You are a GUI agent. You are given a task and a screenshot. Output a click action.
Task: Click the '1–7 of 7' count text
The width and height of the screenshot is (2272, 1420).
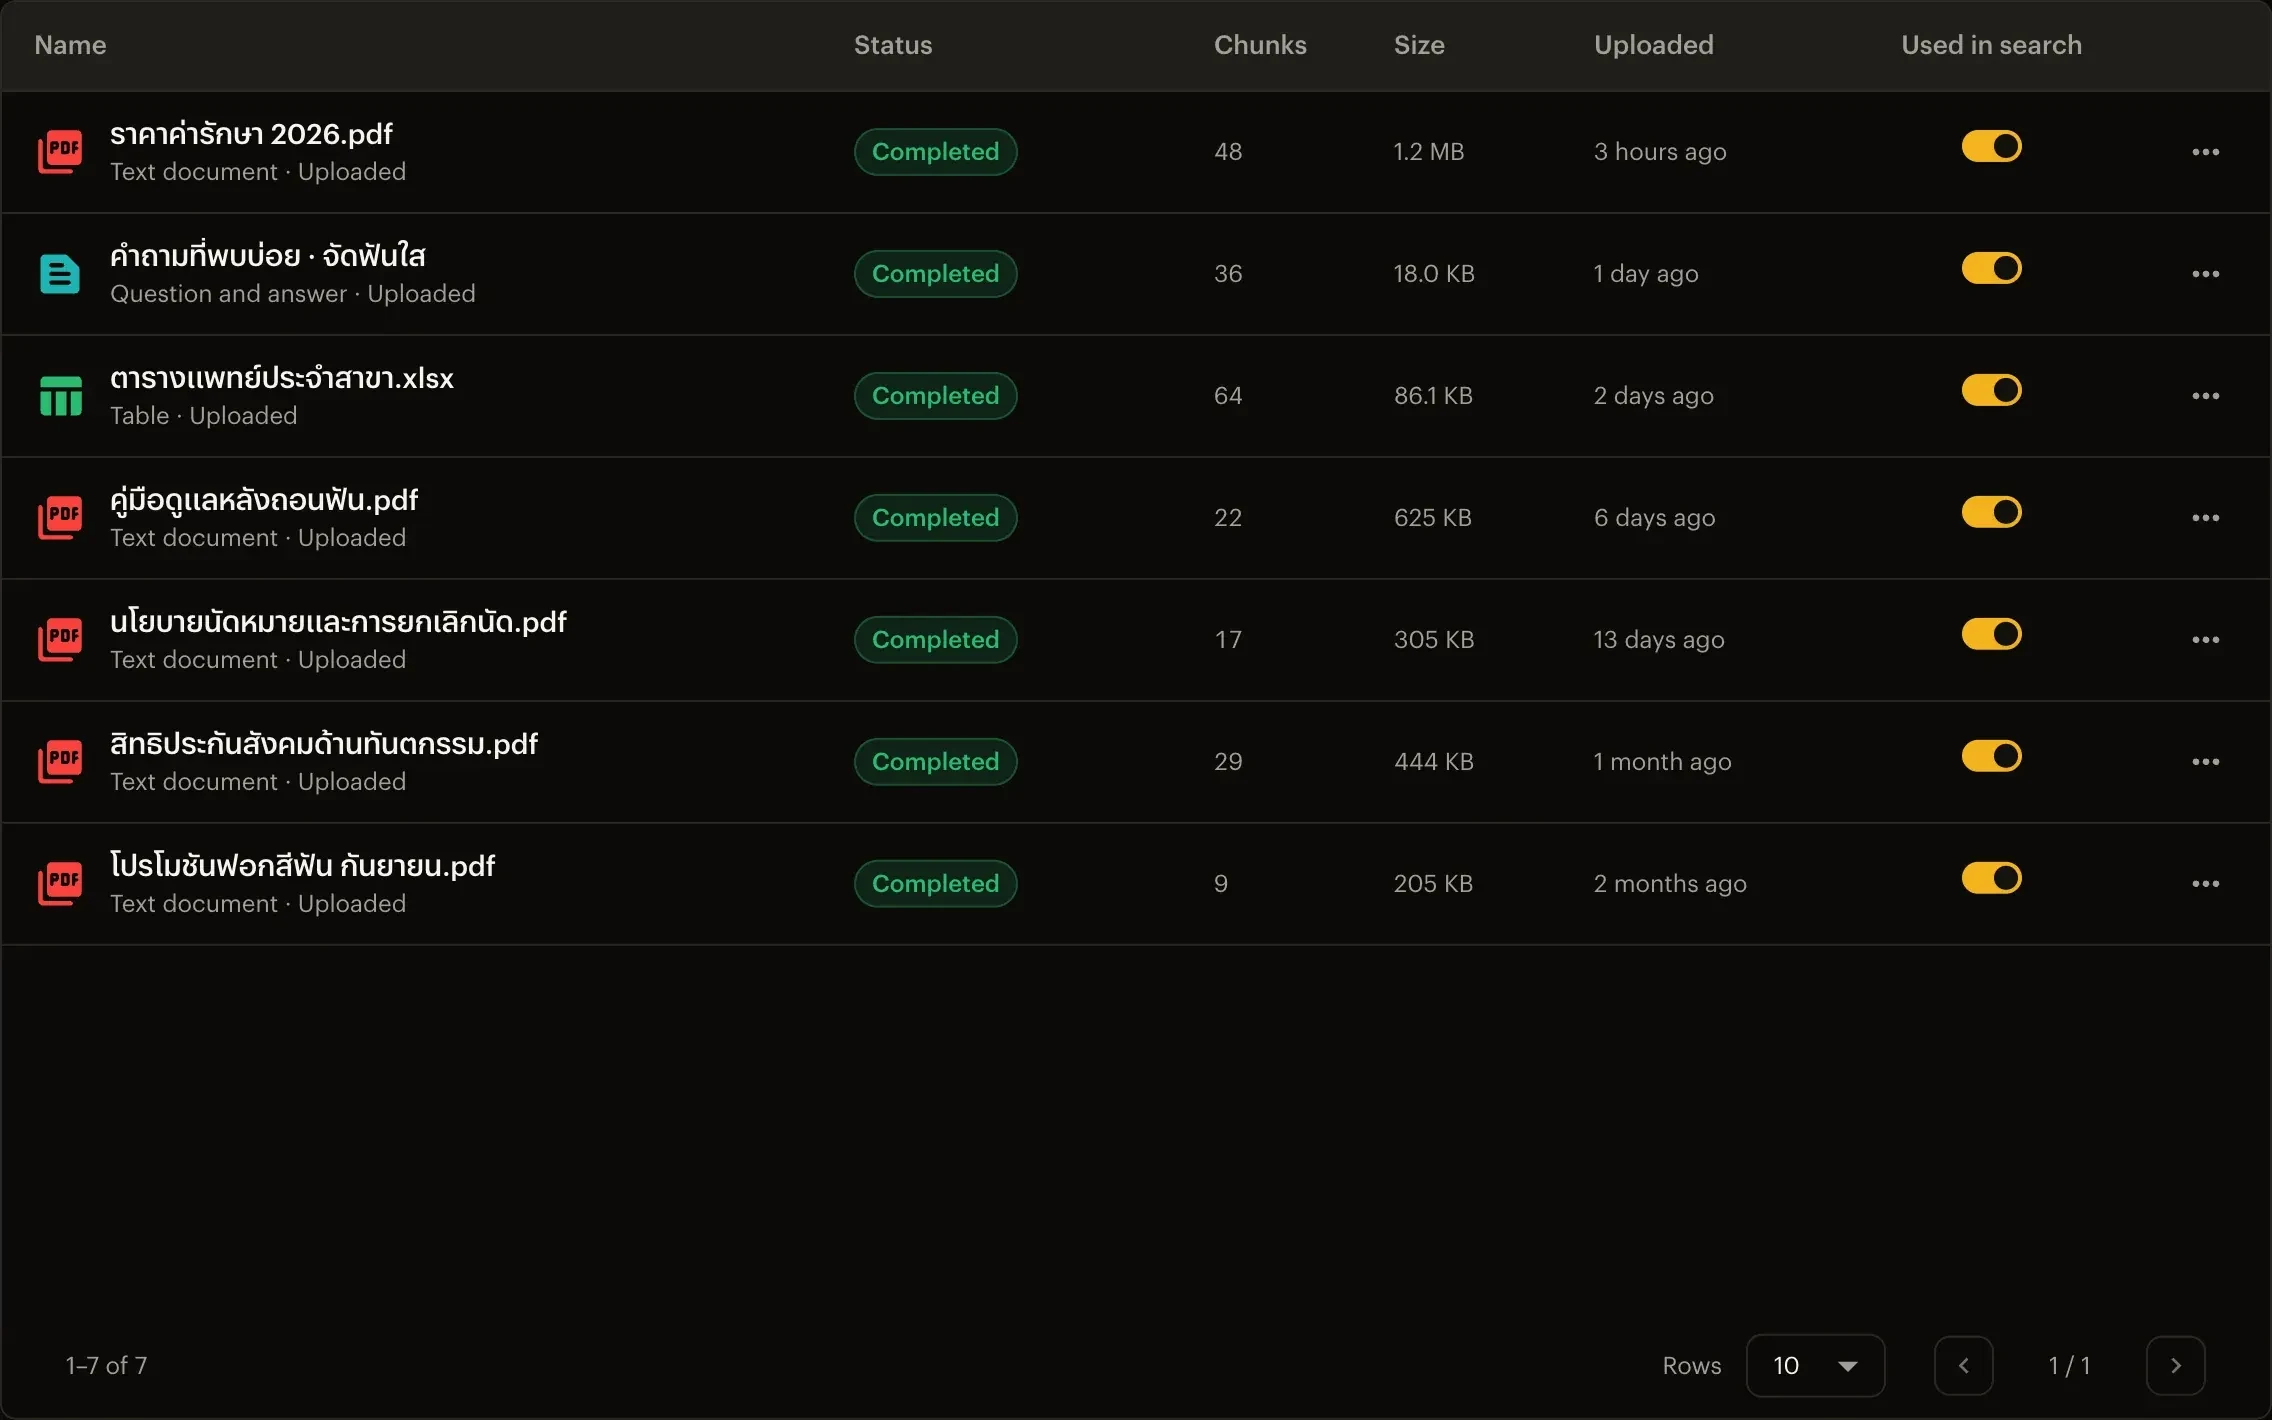106,1365
